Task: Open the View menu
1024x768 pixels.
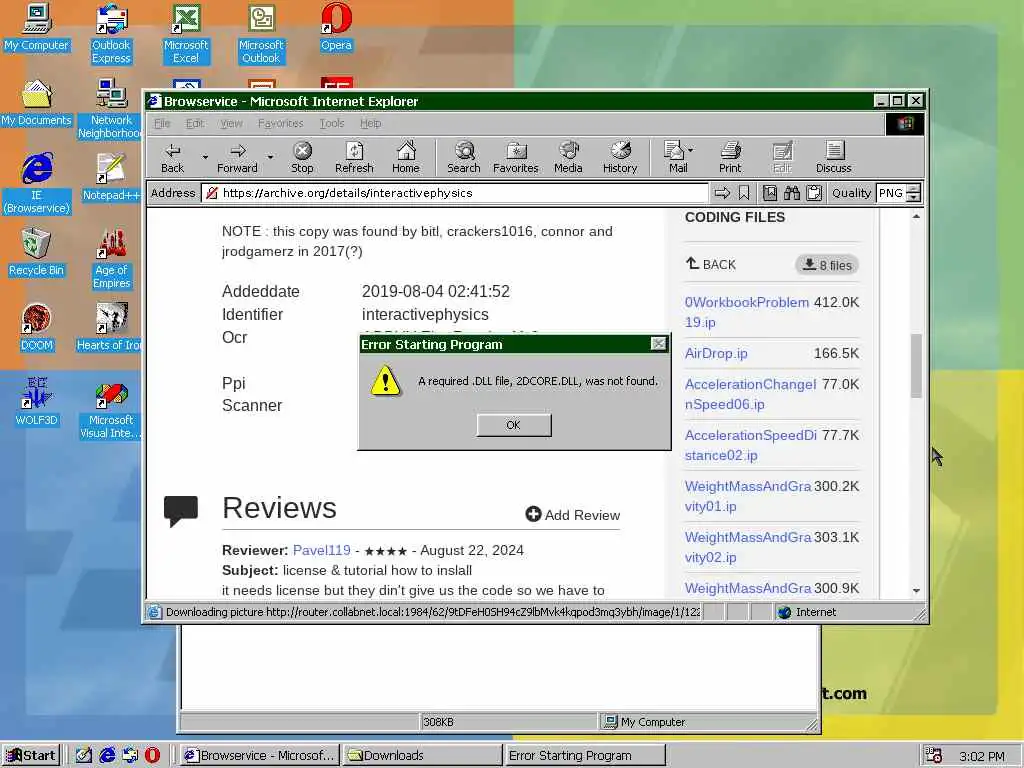Action: (x=231, y=123)
